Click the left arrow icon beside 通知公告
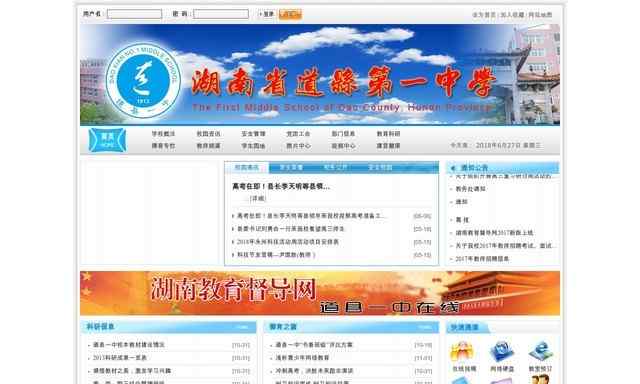Screen dimensions: 640x384 [x=453, y=168]
